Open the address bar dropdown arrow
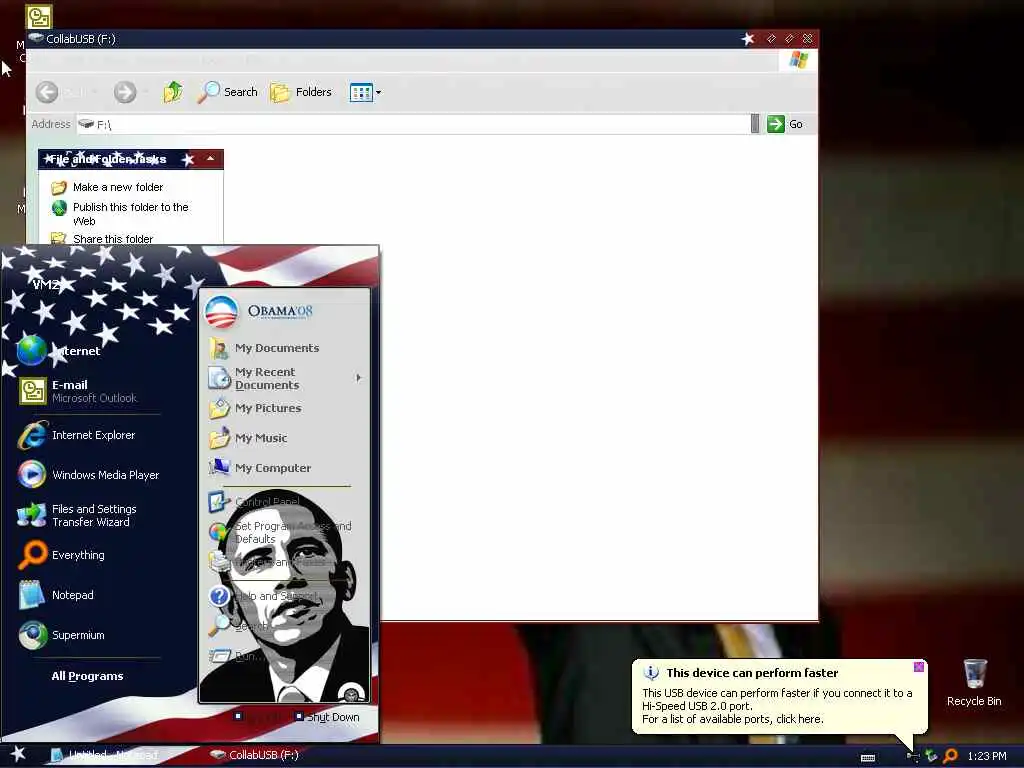 [755, 123]
